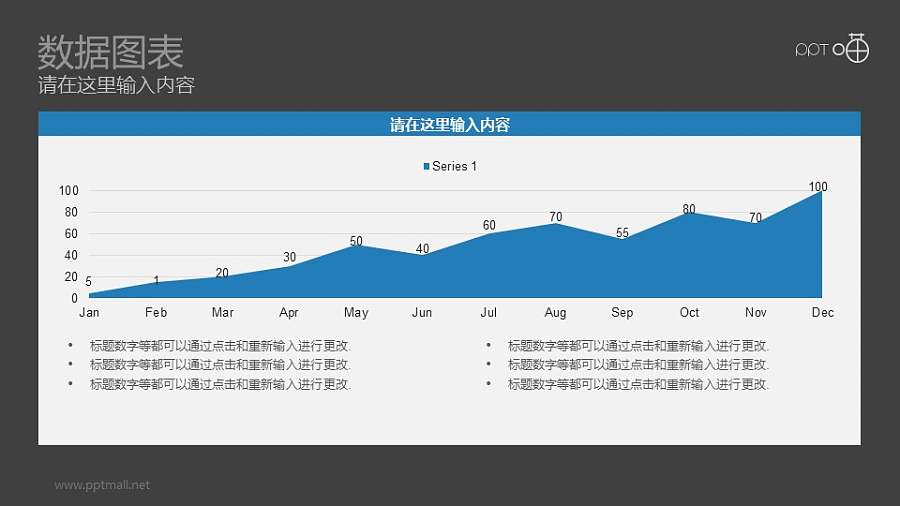Image resolution: width=900 pixels, height=506 pixels.
Task: Click the data label 100 above Dec
Action: click(x=818, y=186)
